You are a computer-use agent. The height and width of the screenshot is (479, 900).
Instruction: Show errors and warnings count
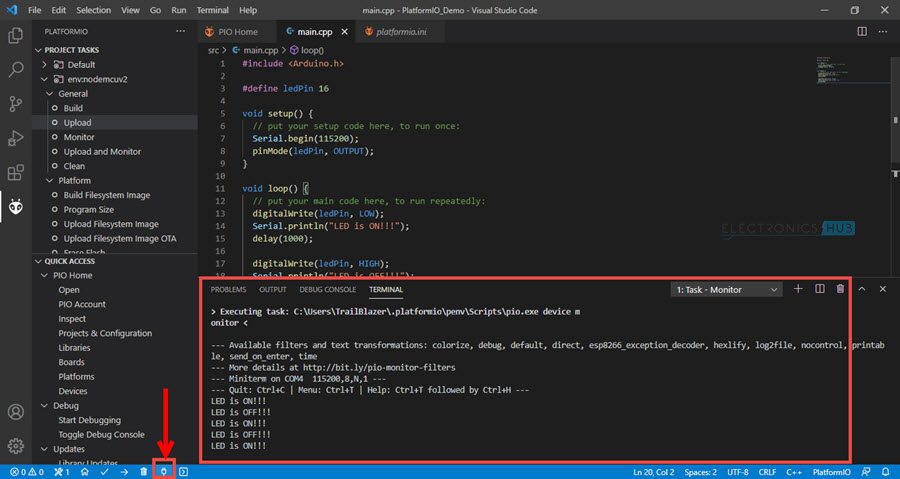pos(26,472)
